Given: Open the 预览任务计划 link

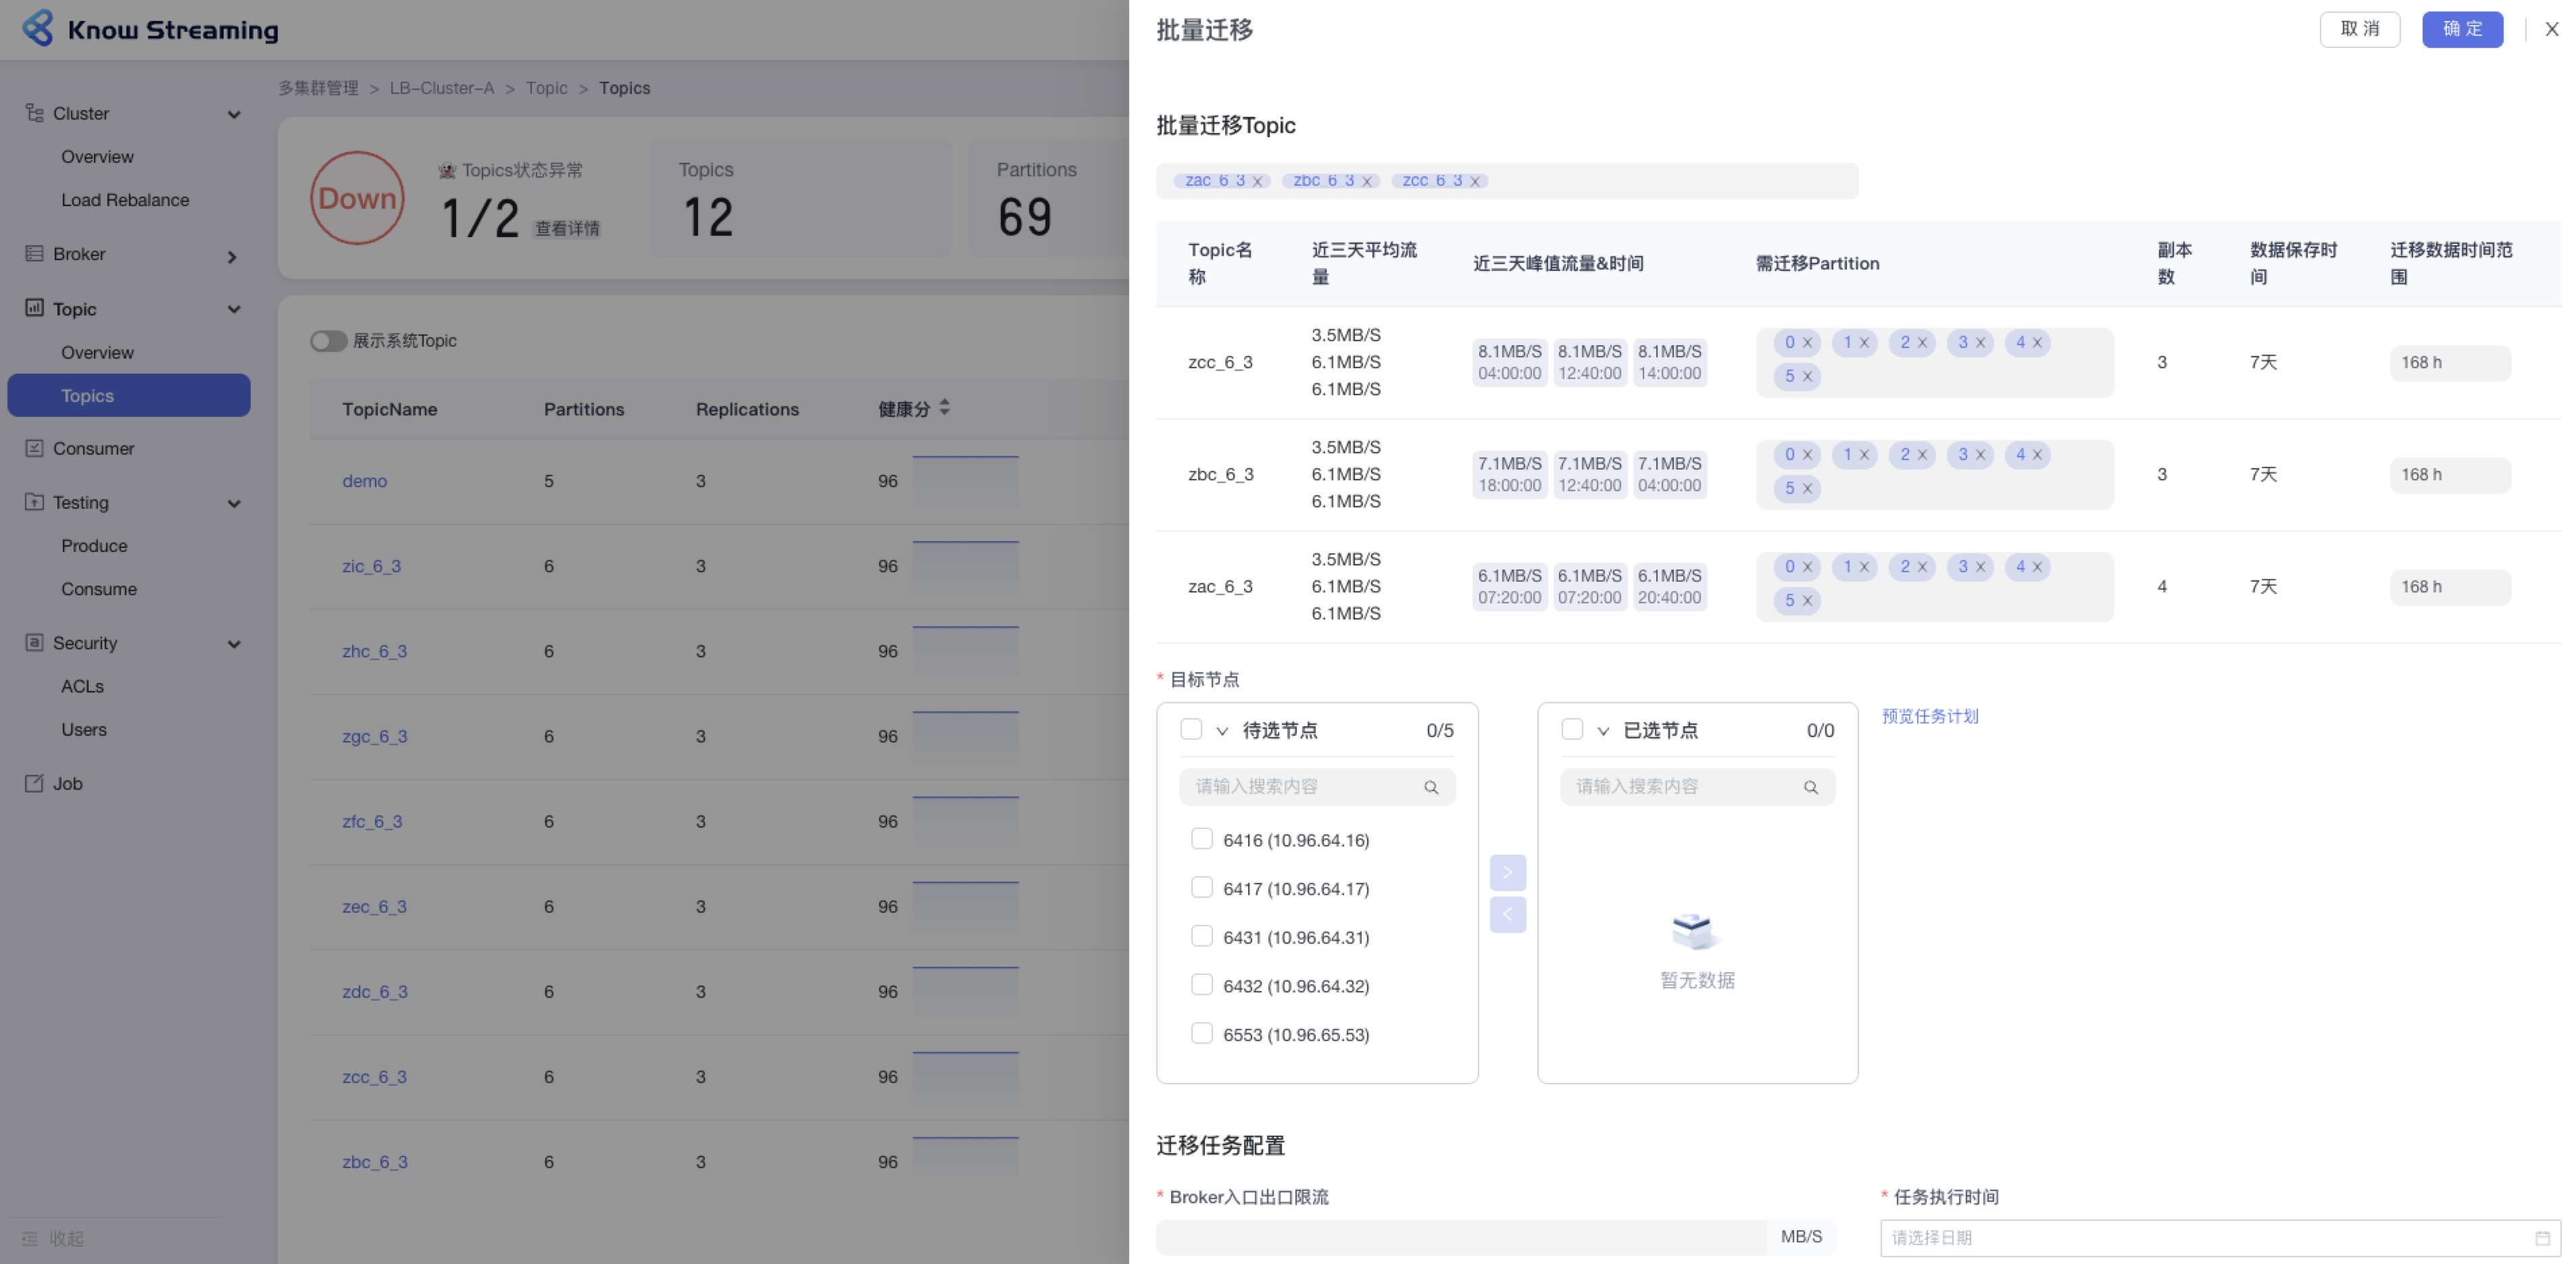Looking at the screenshot, I should [x=1929, y=716].
